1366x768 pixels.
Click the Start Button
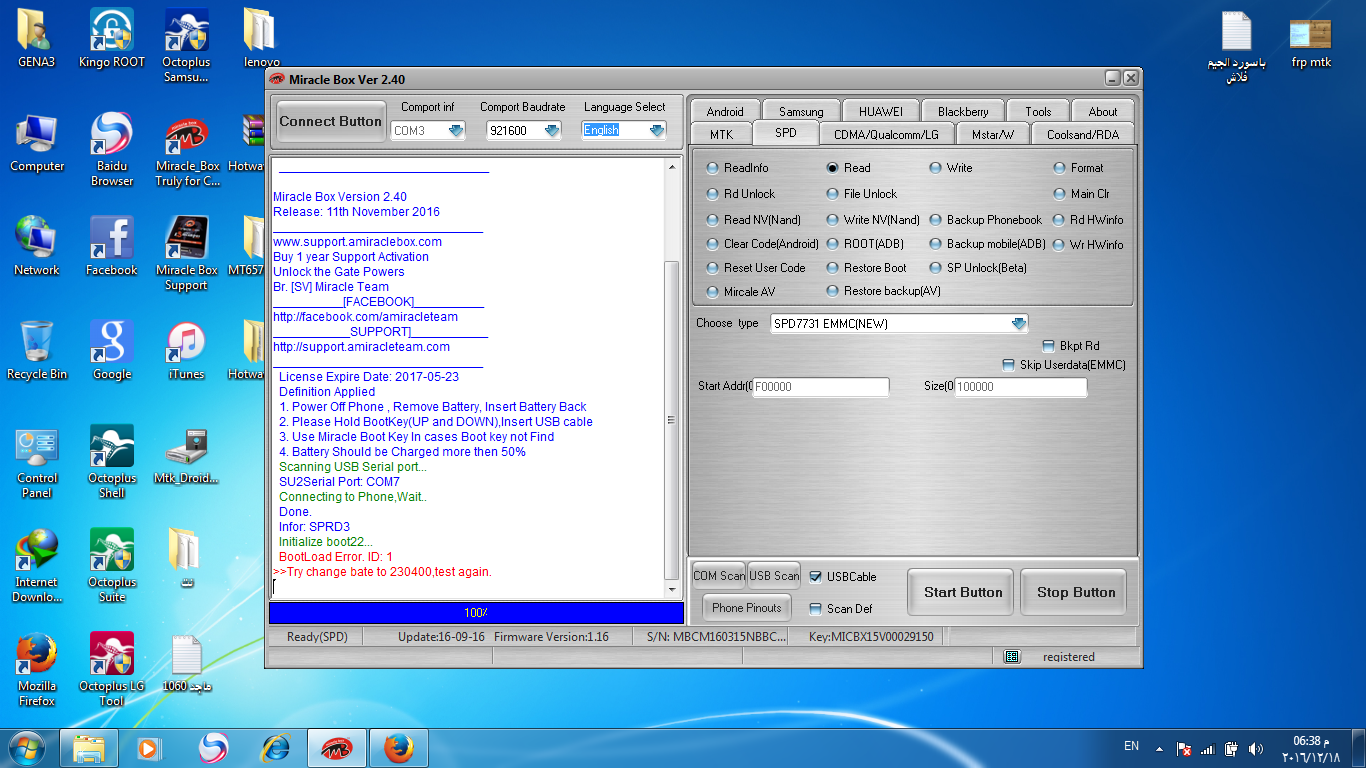click(963, 593)
